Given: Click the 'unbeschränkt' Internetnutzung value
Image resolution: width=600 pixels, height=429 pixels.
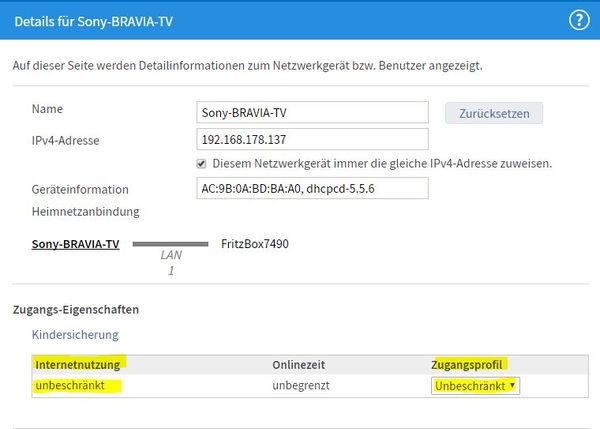Looking at the screenshot, I should tap(70, 385).
